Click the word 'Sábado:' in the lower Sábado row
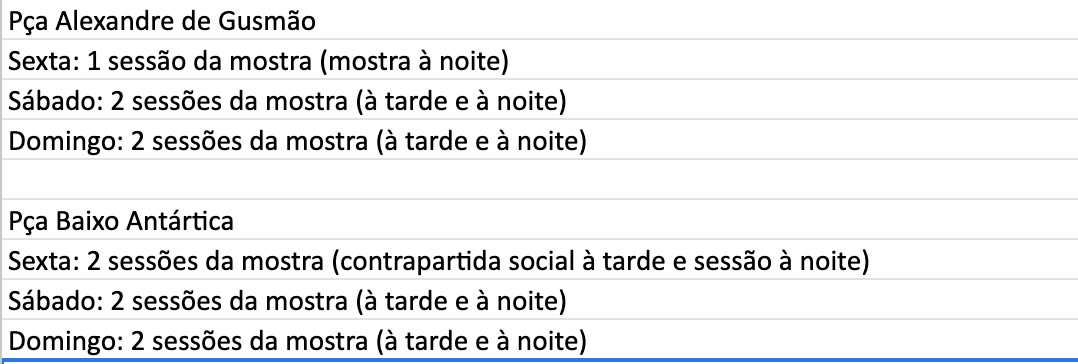 [x=56, y=301]
